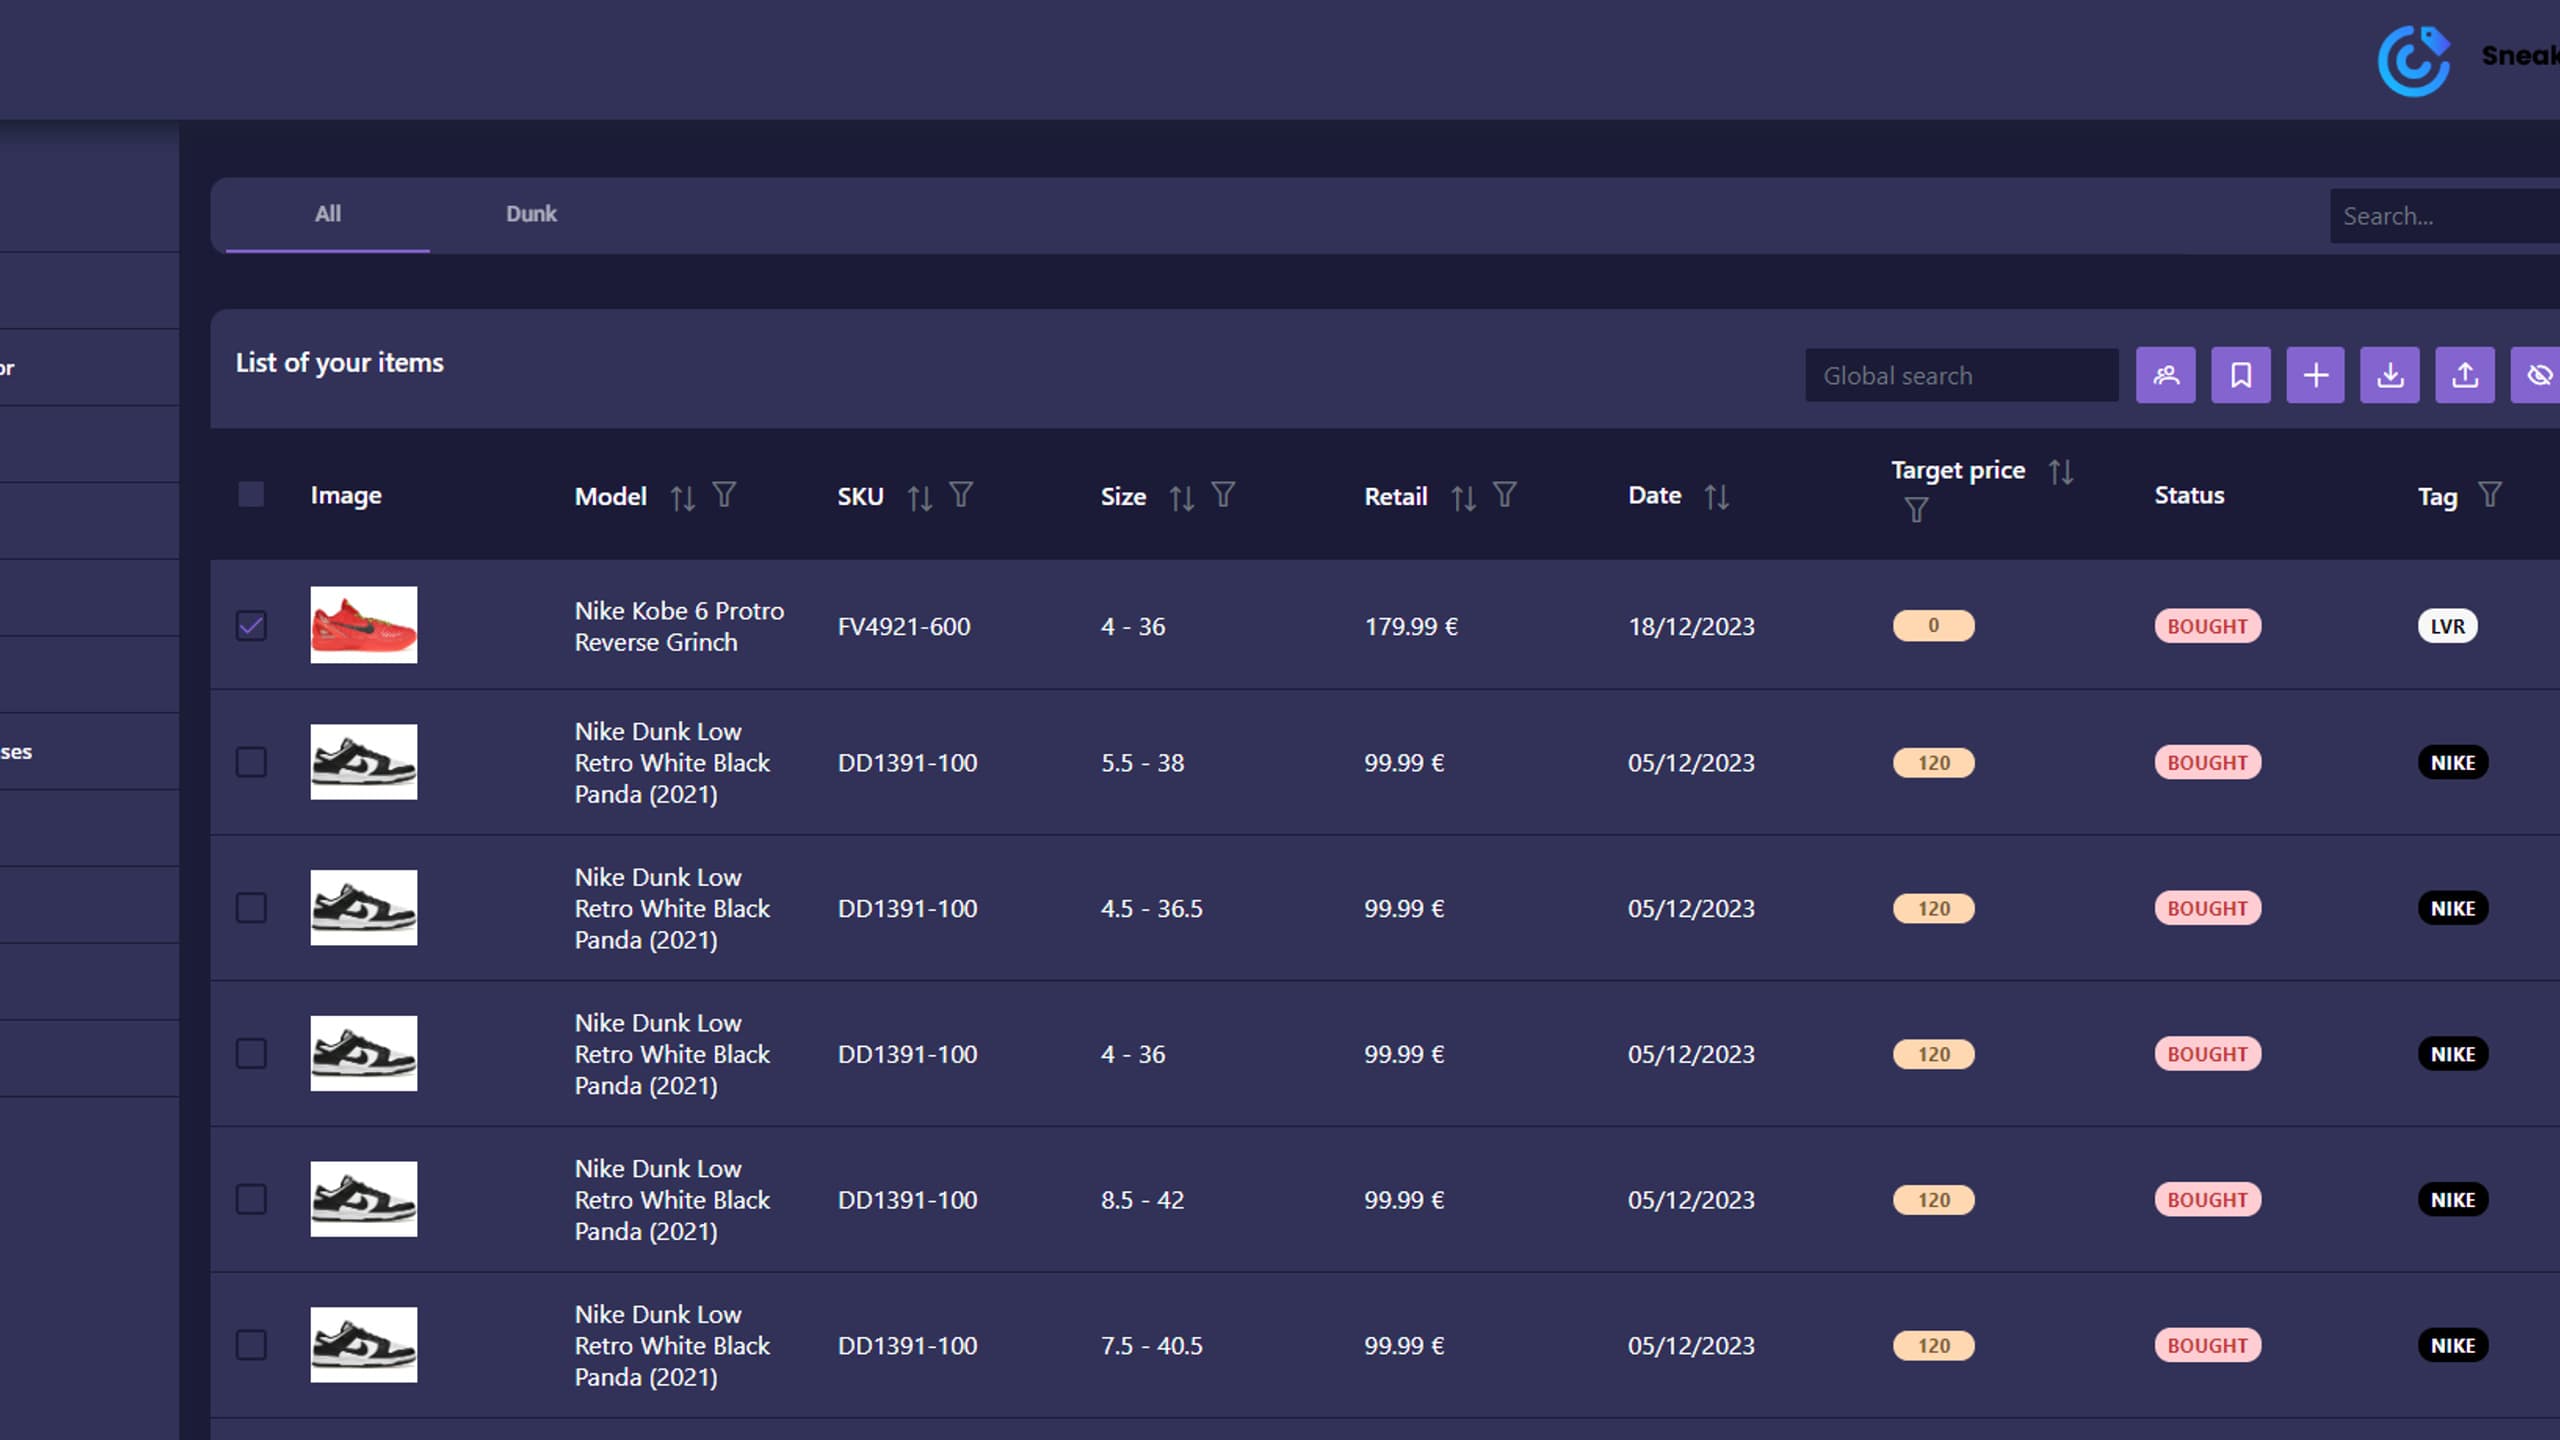Sort table by Model column
Image resolution: width=2560 pixels, height=1440 pixels.
point(682,497)
